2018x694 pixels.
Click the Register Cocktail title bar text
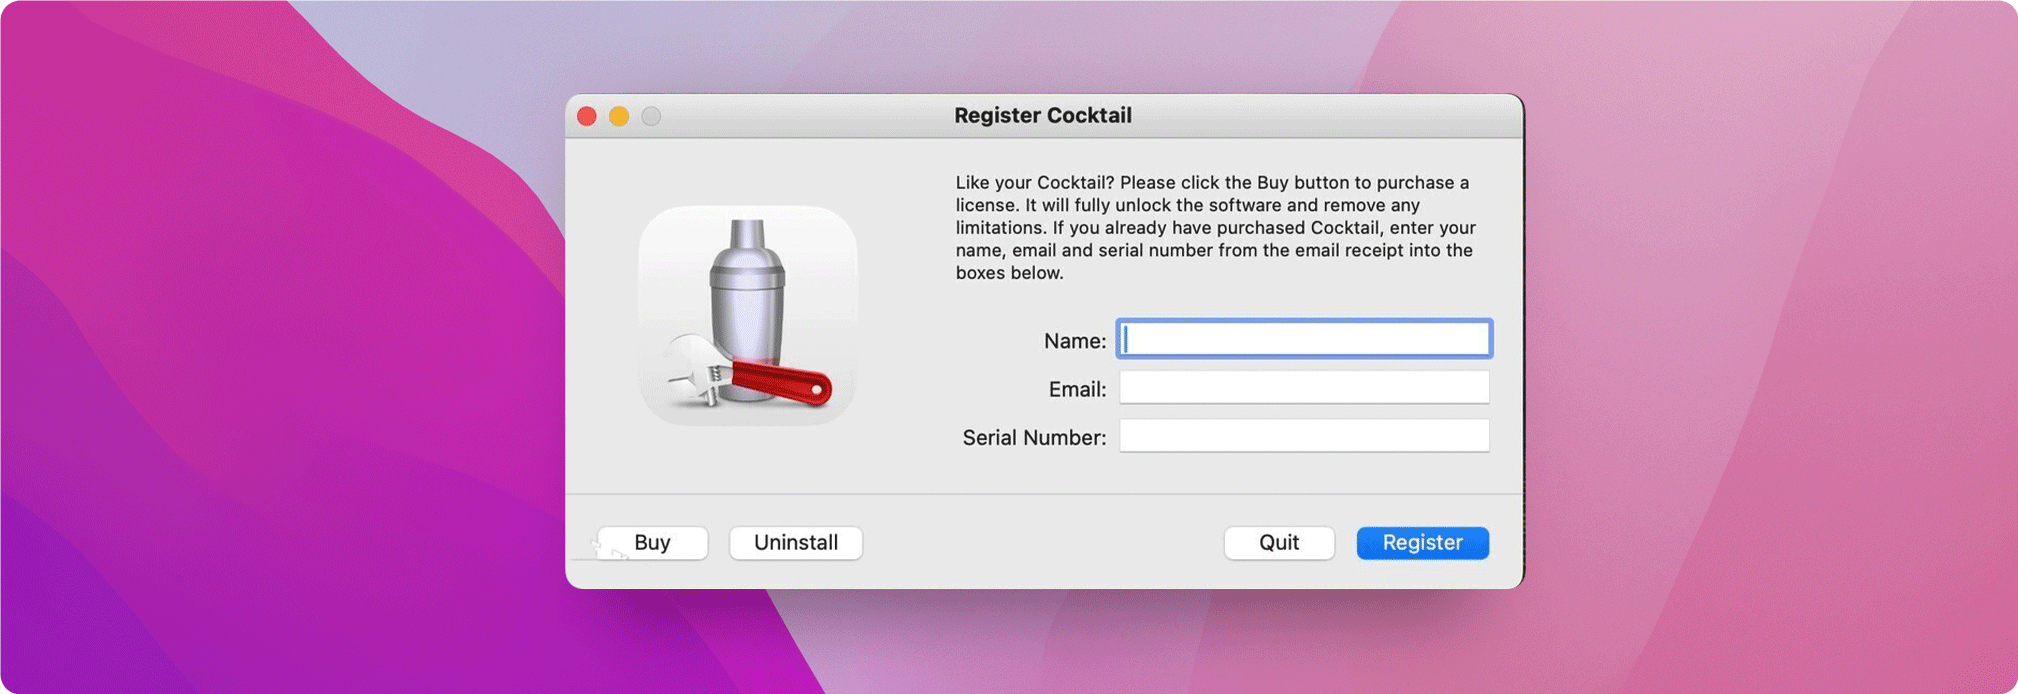[1042, 116]
